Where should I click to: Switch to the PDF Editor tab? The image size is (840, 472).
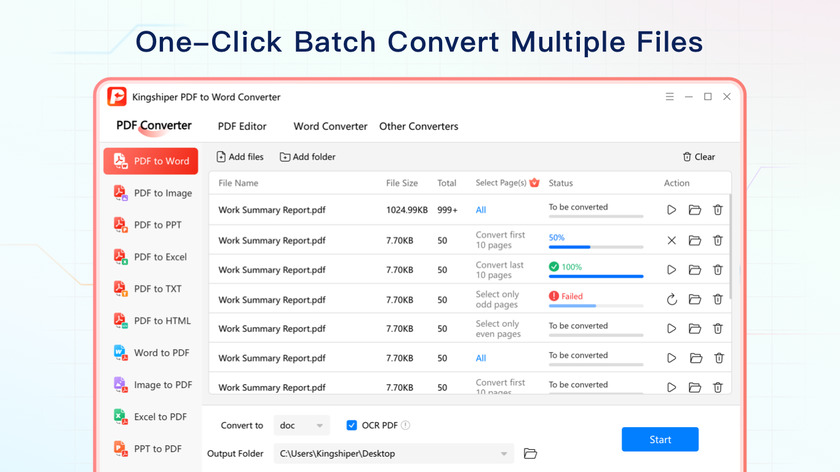pyautogui.click(x=242, y=126)
